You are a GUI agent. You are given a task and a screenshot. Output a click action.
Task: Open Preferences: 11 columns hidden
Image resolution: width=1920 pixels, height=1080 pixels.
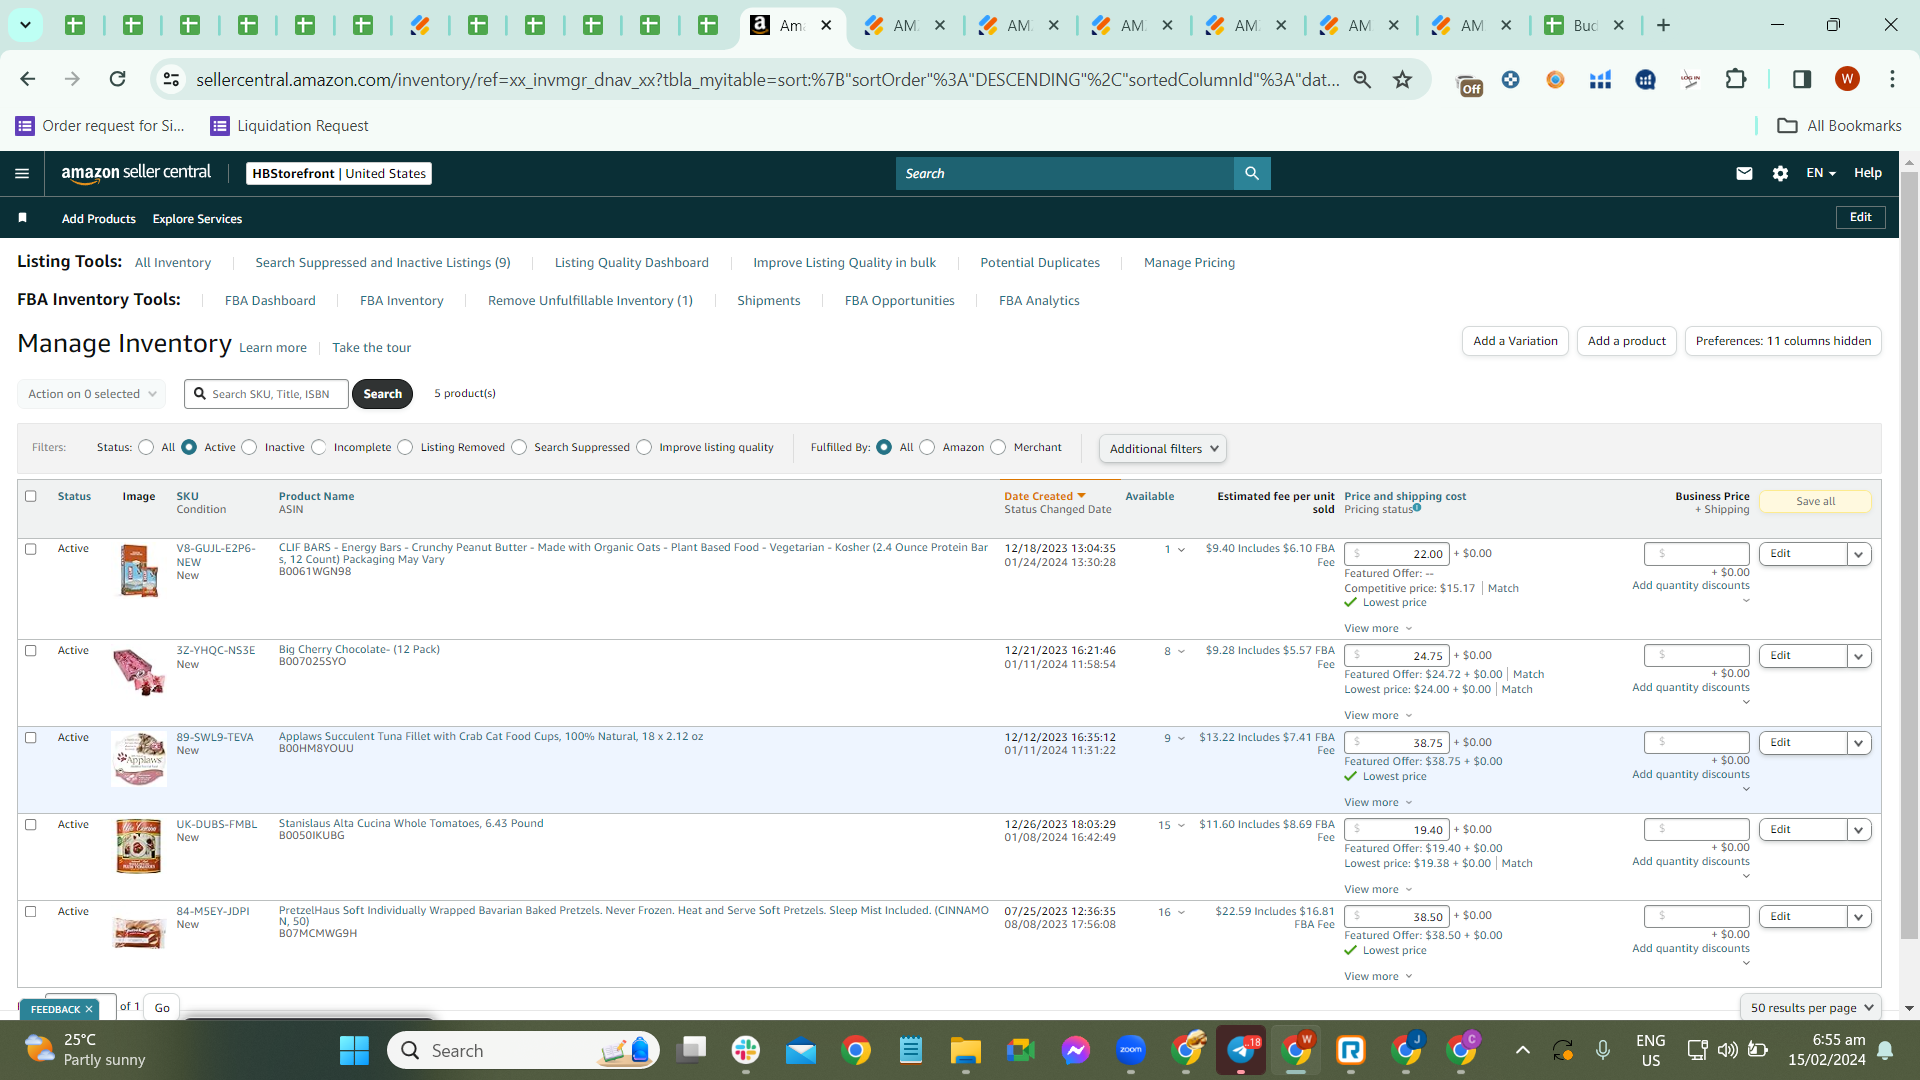pos(1783,341)
